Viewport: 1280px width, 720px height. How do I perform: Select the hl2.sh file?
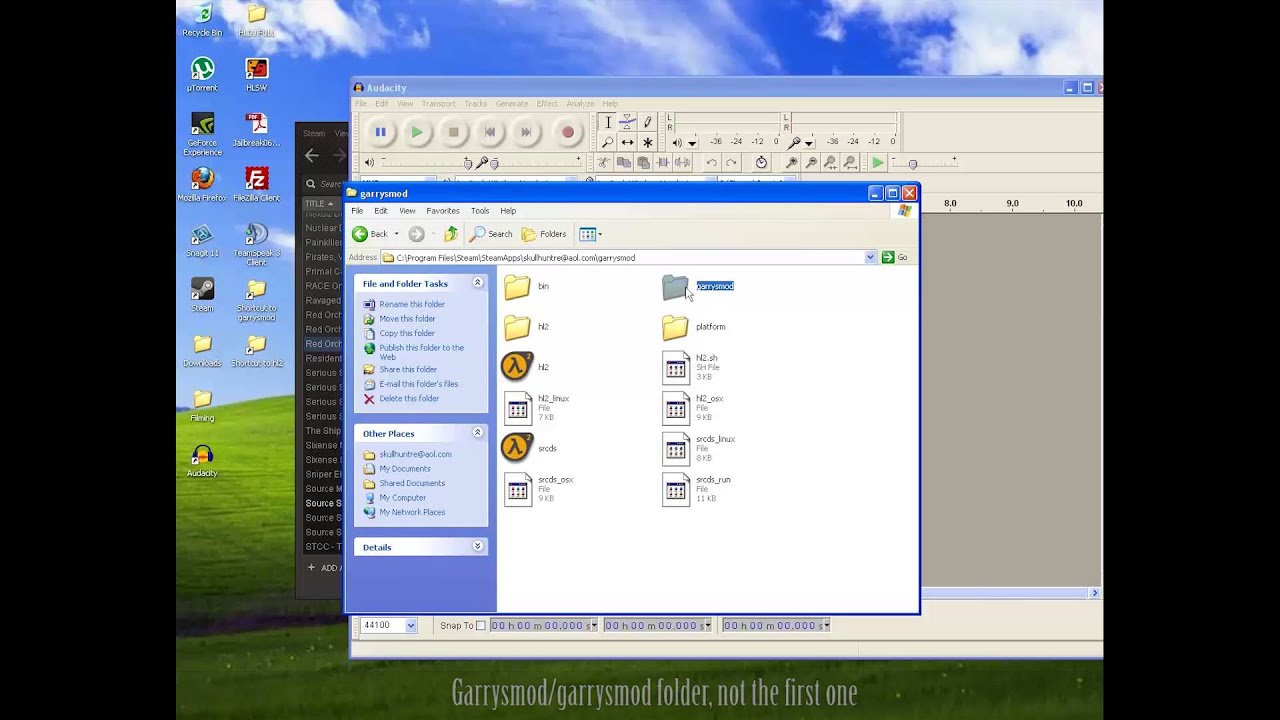pos(690,367)
